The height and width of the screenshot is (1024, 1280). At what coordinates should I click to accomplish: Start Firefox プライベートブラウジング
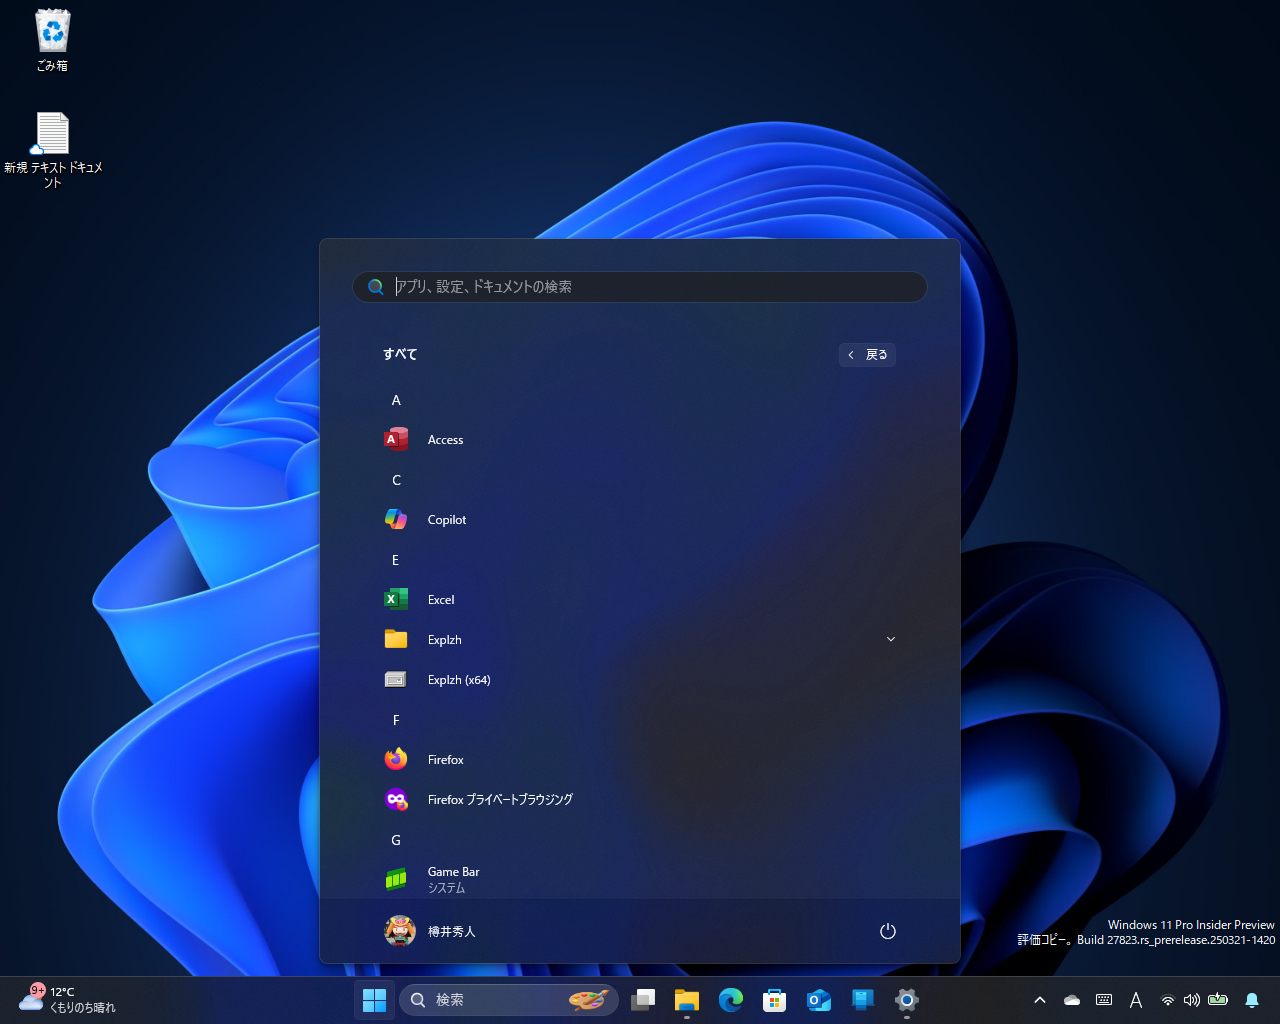499,799
